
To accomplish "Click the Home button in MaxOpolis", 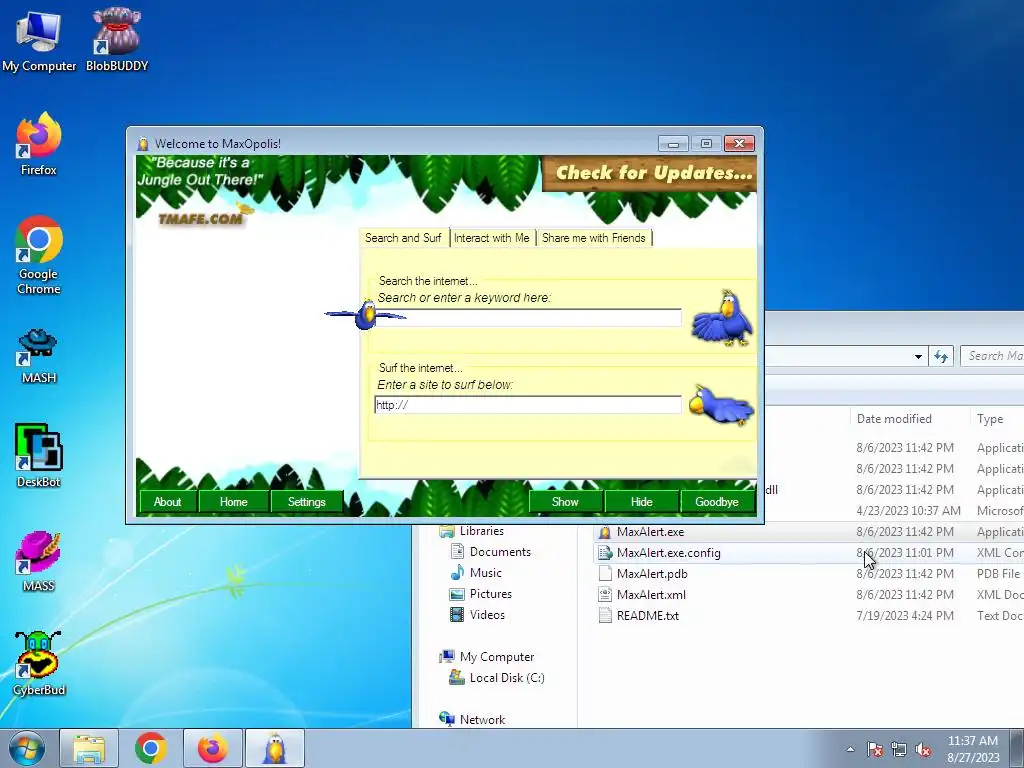I will point(233,502).
